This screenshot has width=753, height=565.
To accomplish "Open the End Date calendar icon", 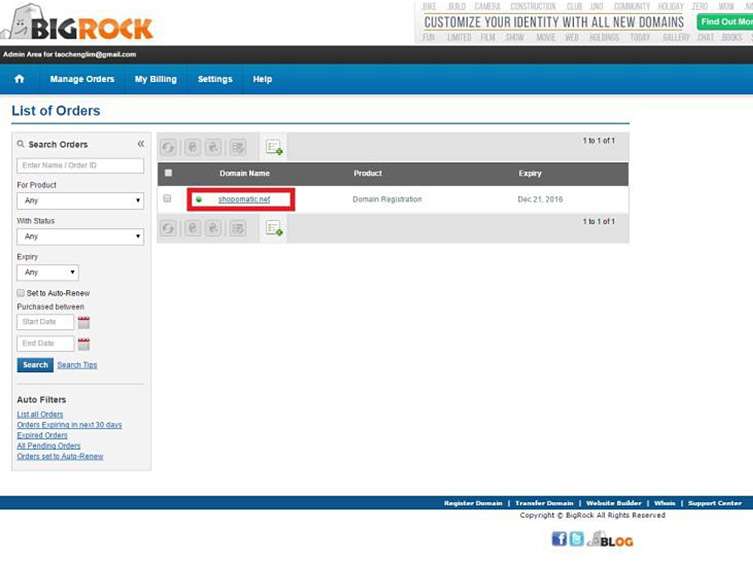I will click(x=84, y=344).
